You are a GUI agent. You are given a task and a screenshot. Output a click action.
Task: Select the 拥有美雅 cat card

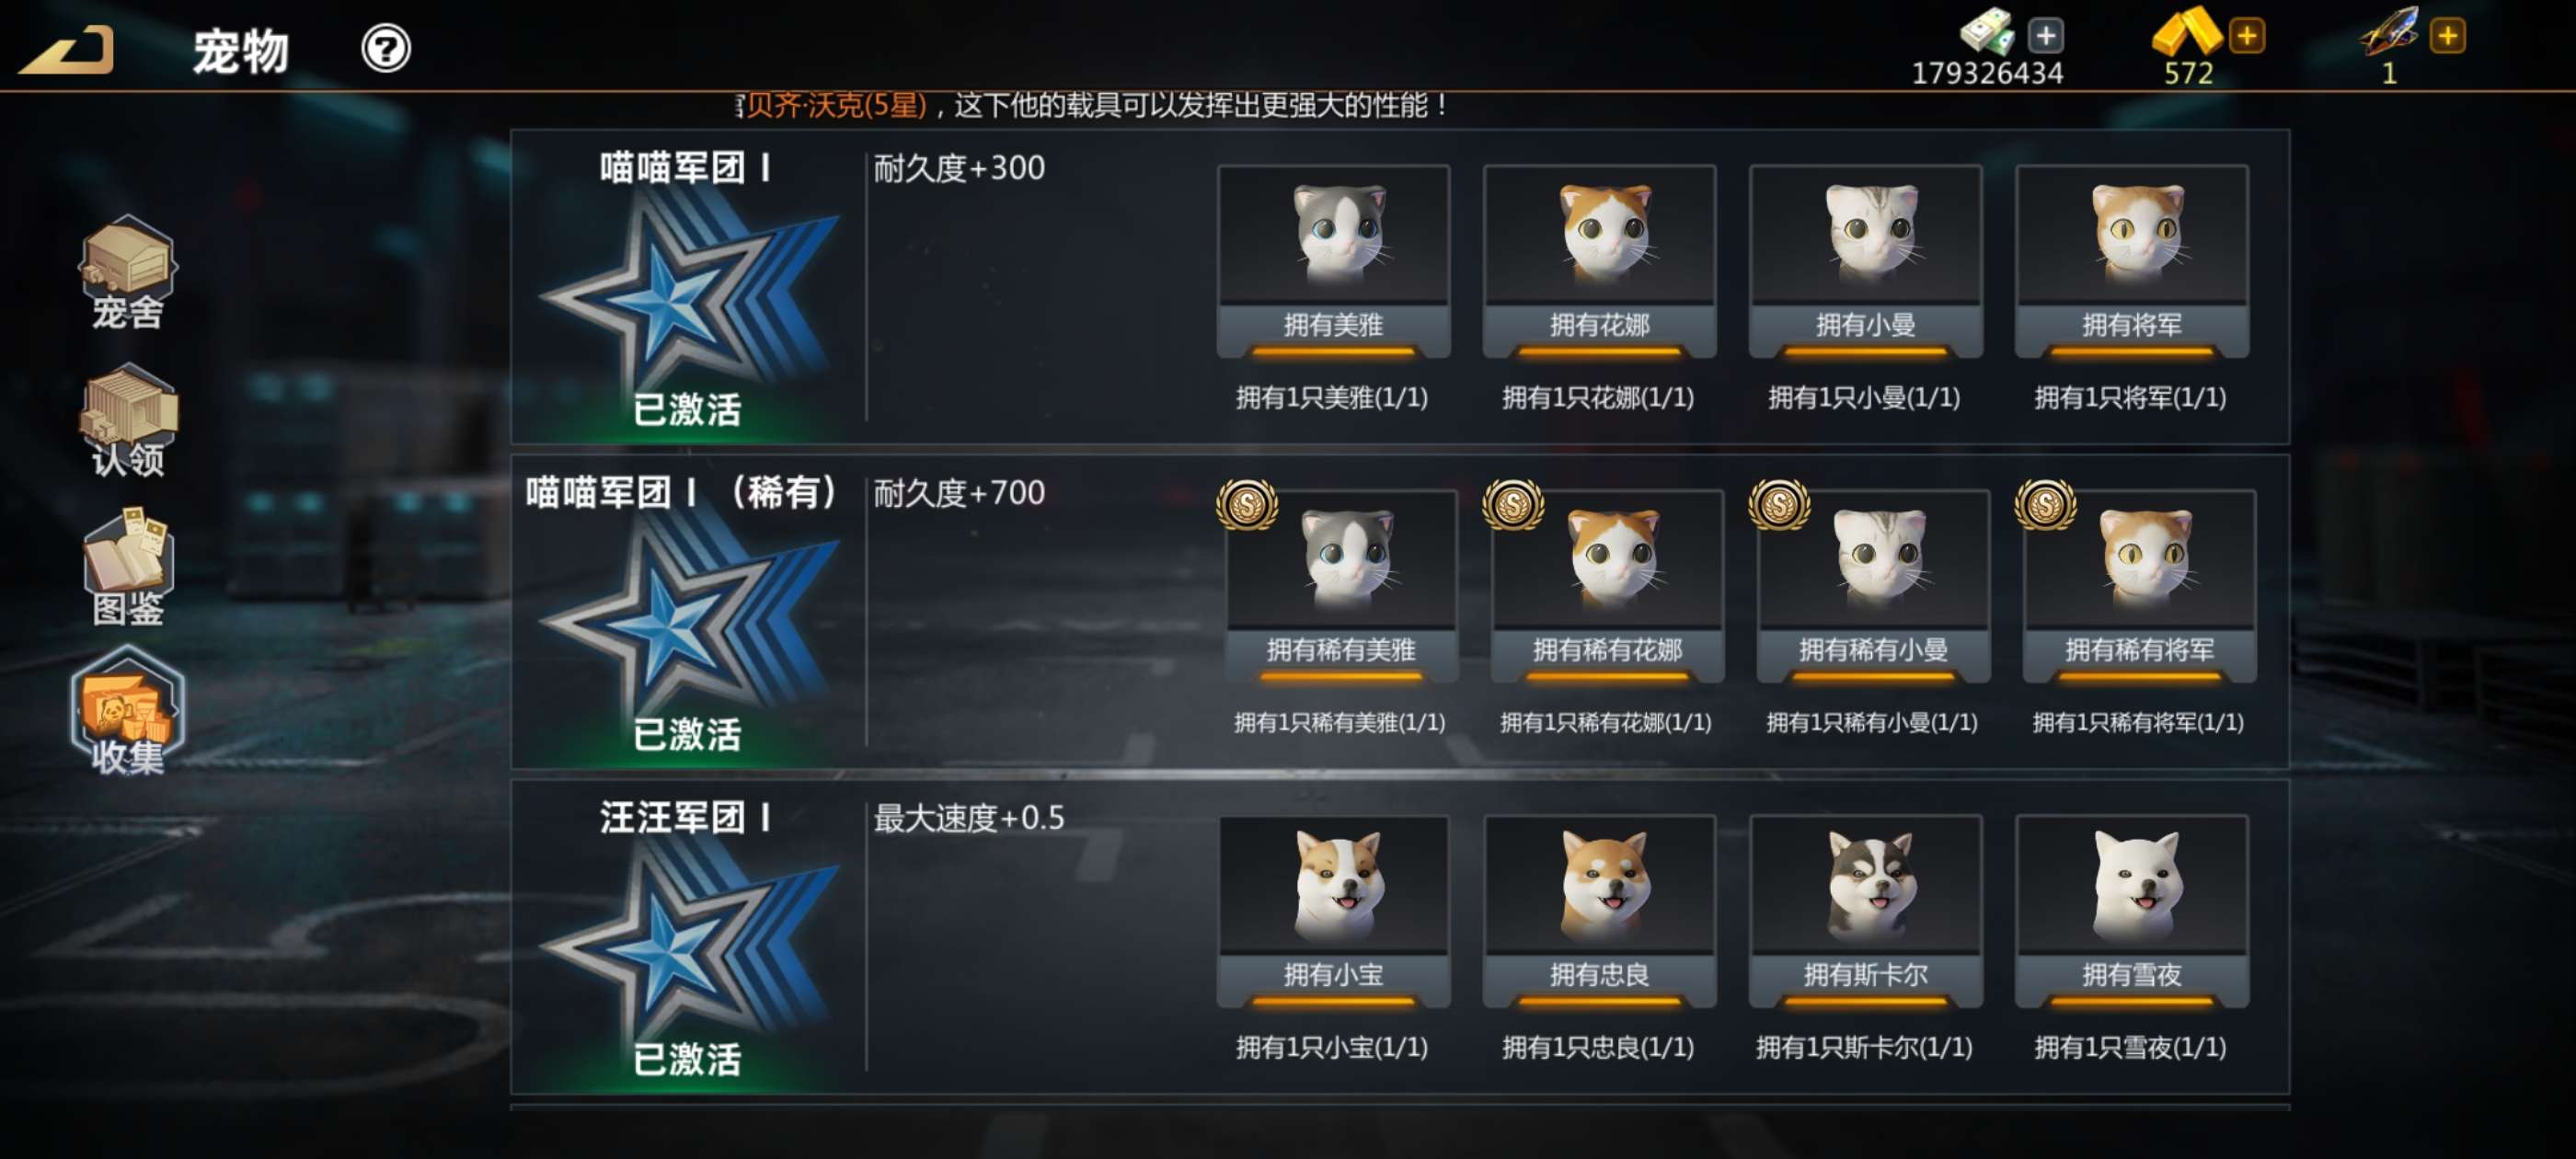tap(1333, 262)
